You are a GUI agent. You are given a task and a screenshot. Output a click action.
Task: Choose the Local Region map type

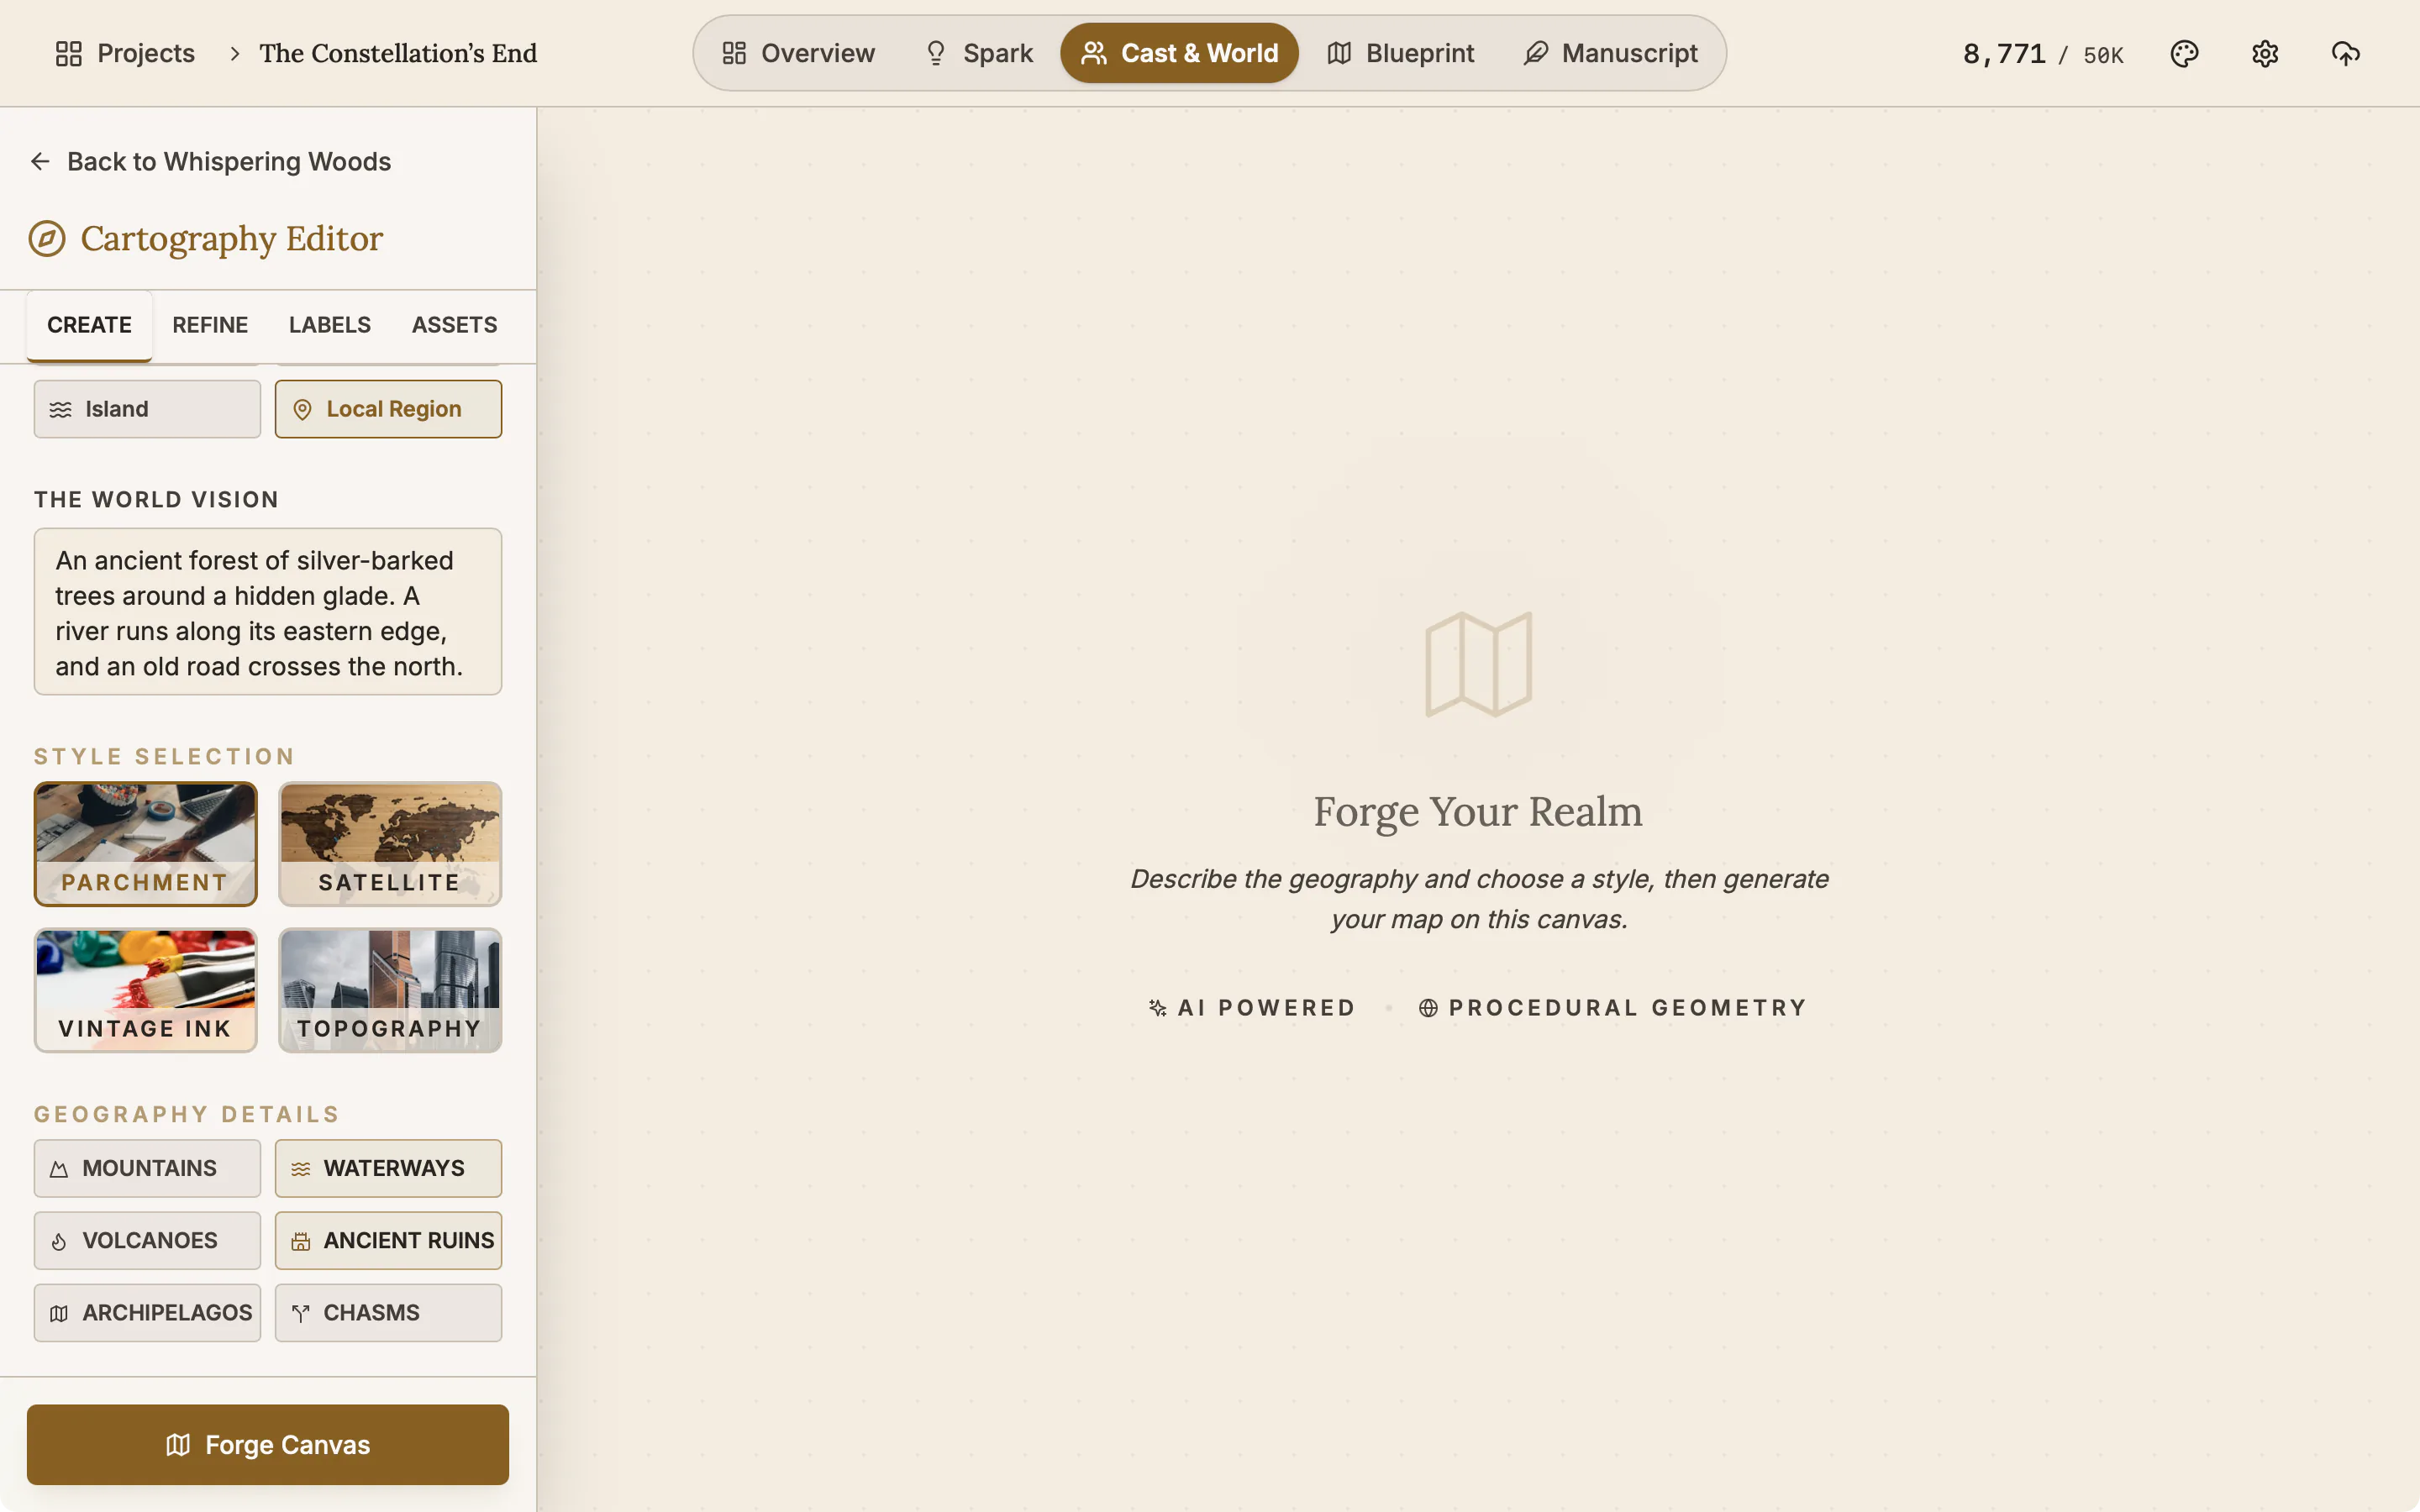[x=388, y=409]
